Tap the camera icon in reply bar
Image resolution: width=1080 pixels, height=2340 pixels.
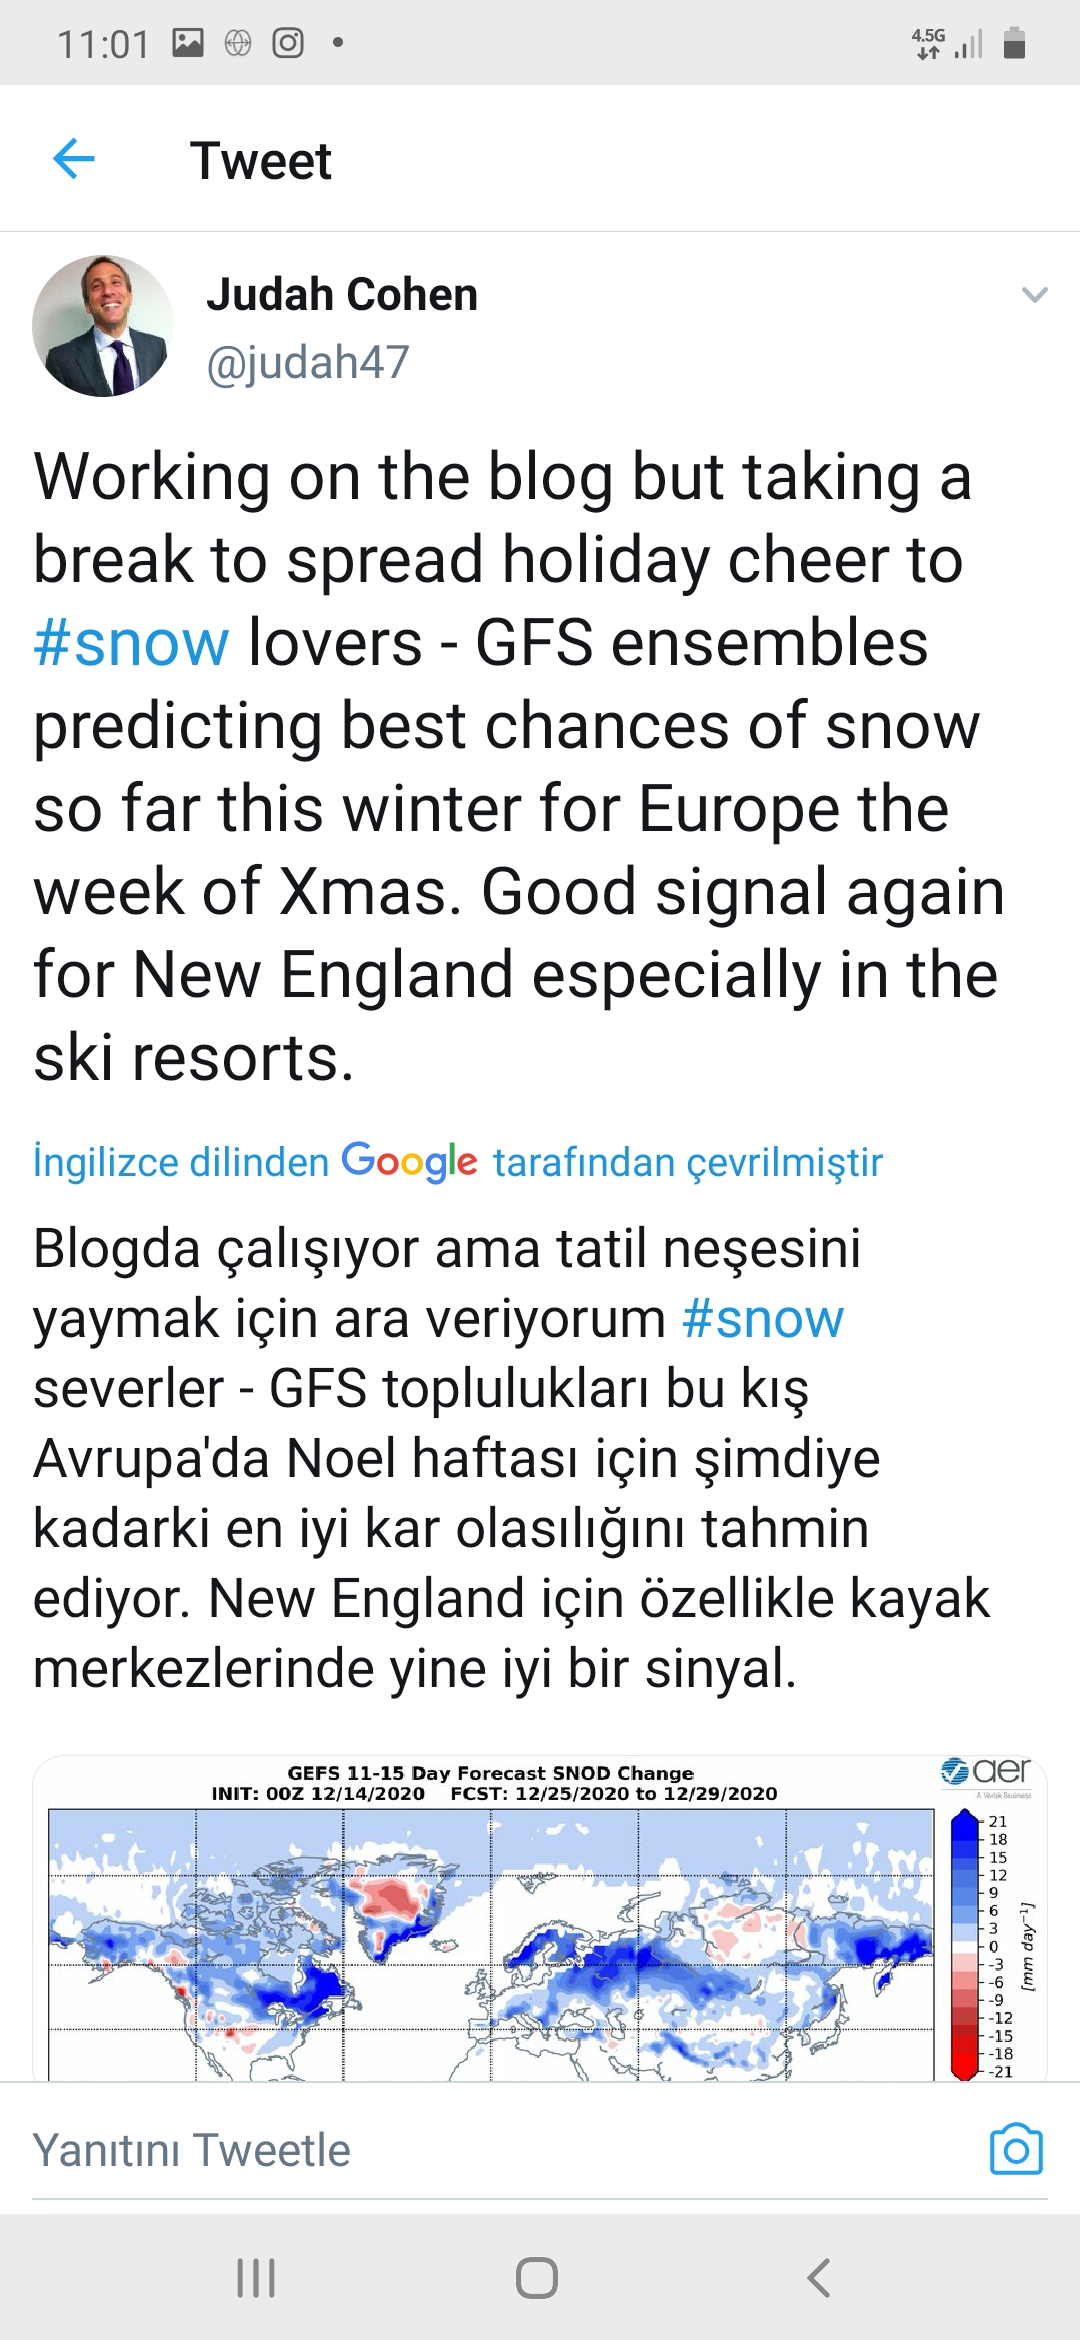(1016, 2149)
